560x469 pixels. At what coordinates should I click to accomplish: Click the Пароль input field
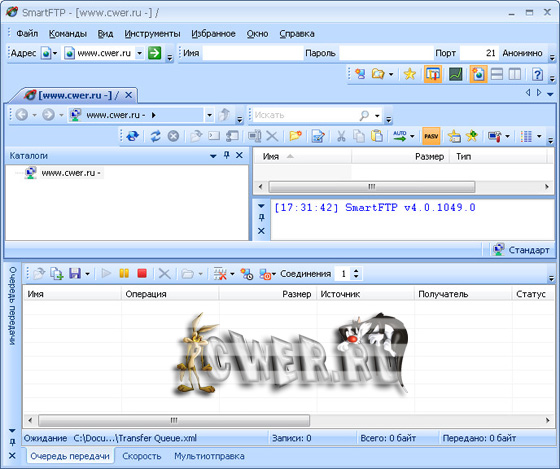[x=386, y=53]
